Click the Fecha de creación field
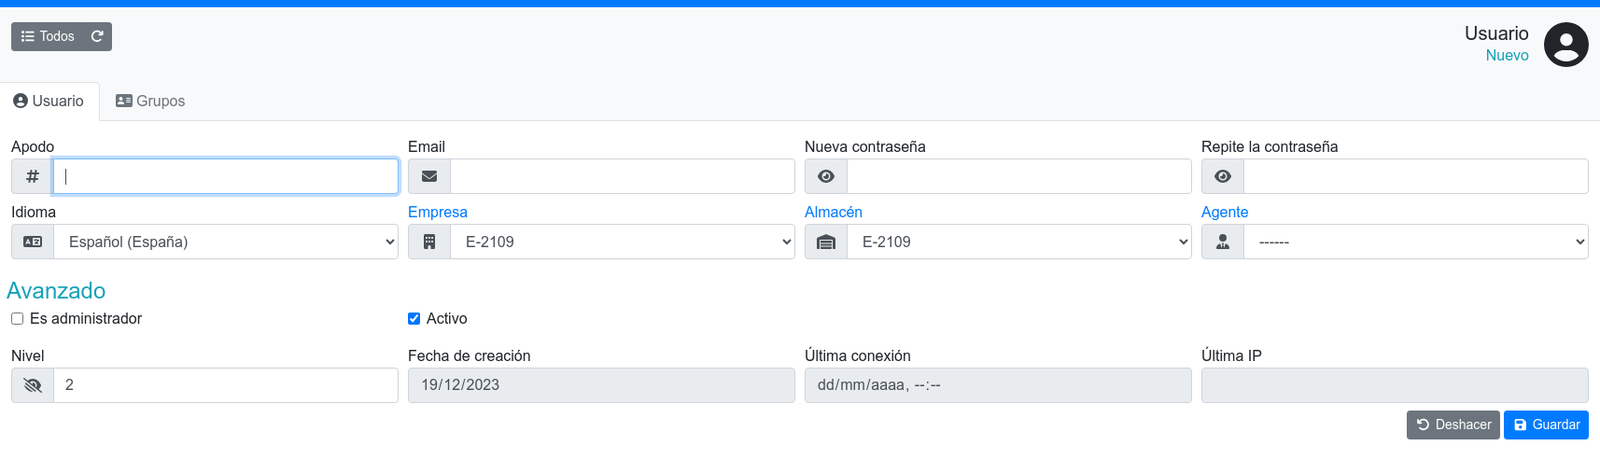This screenshot has height=457, width=1600. point(601,385)
